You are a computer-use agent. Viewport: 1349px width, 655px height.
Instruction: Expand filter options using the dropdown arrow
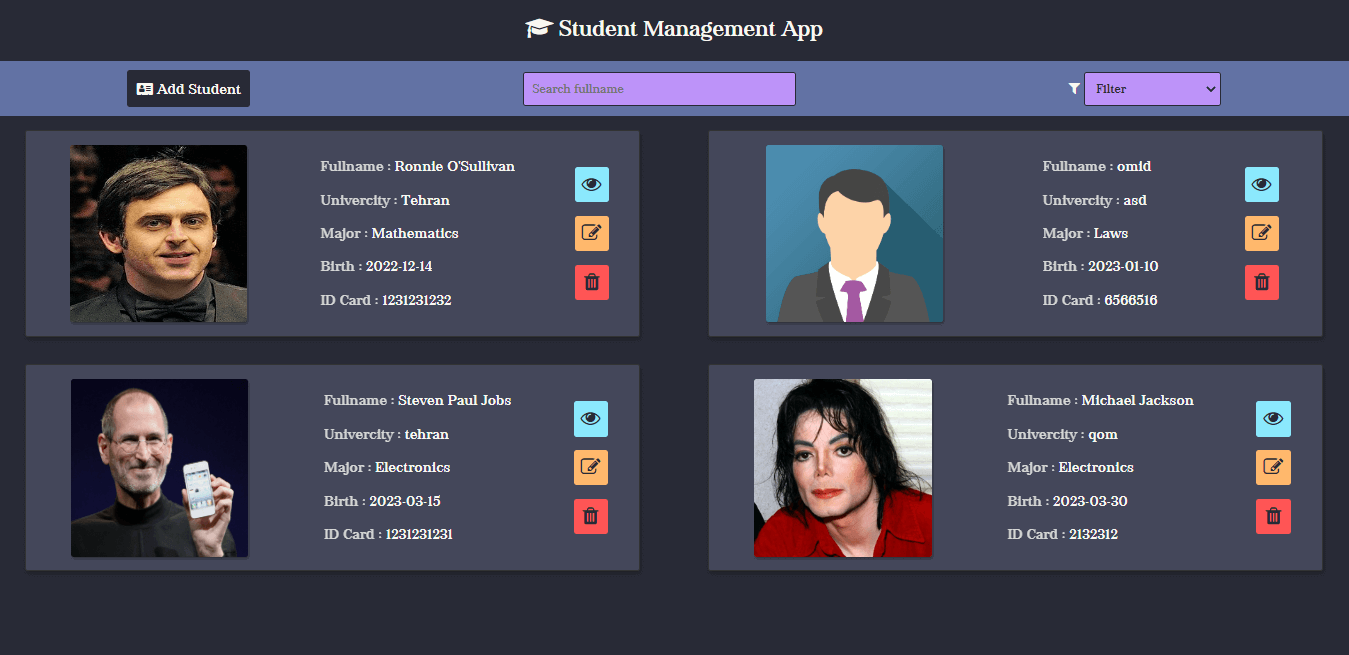point(1207,88)
